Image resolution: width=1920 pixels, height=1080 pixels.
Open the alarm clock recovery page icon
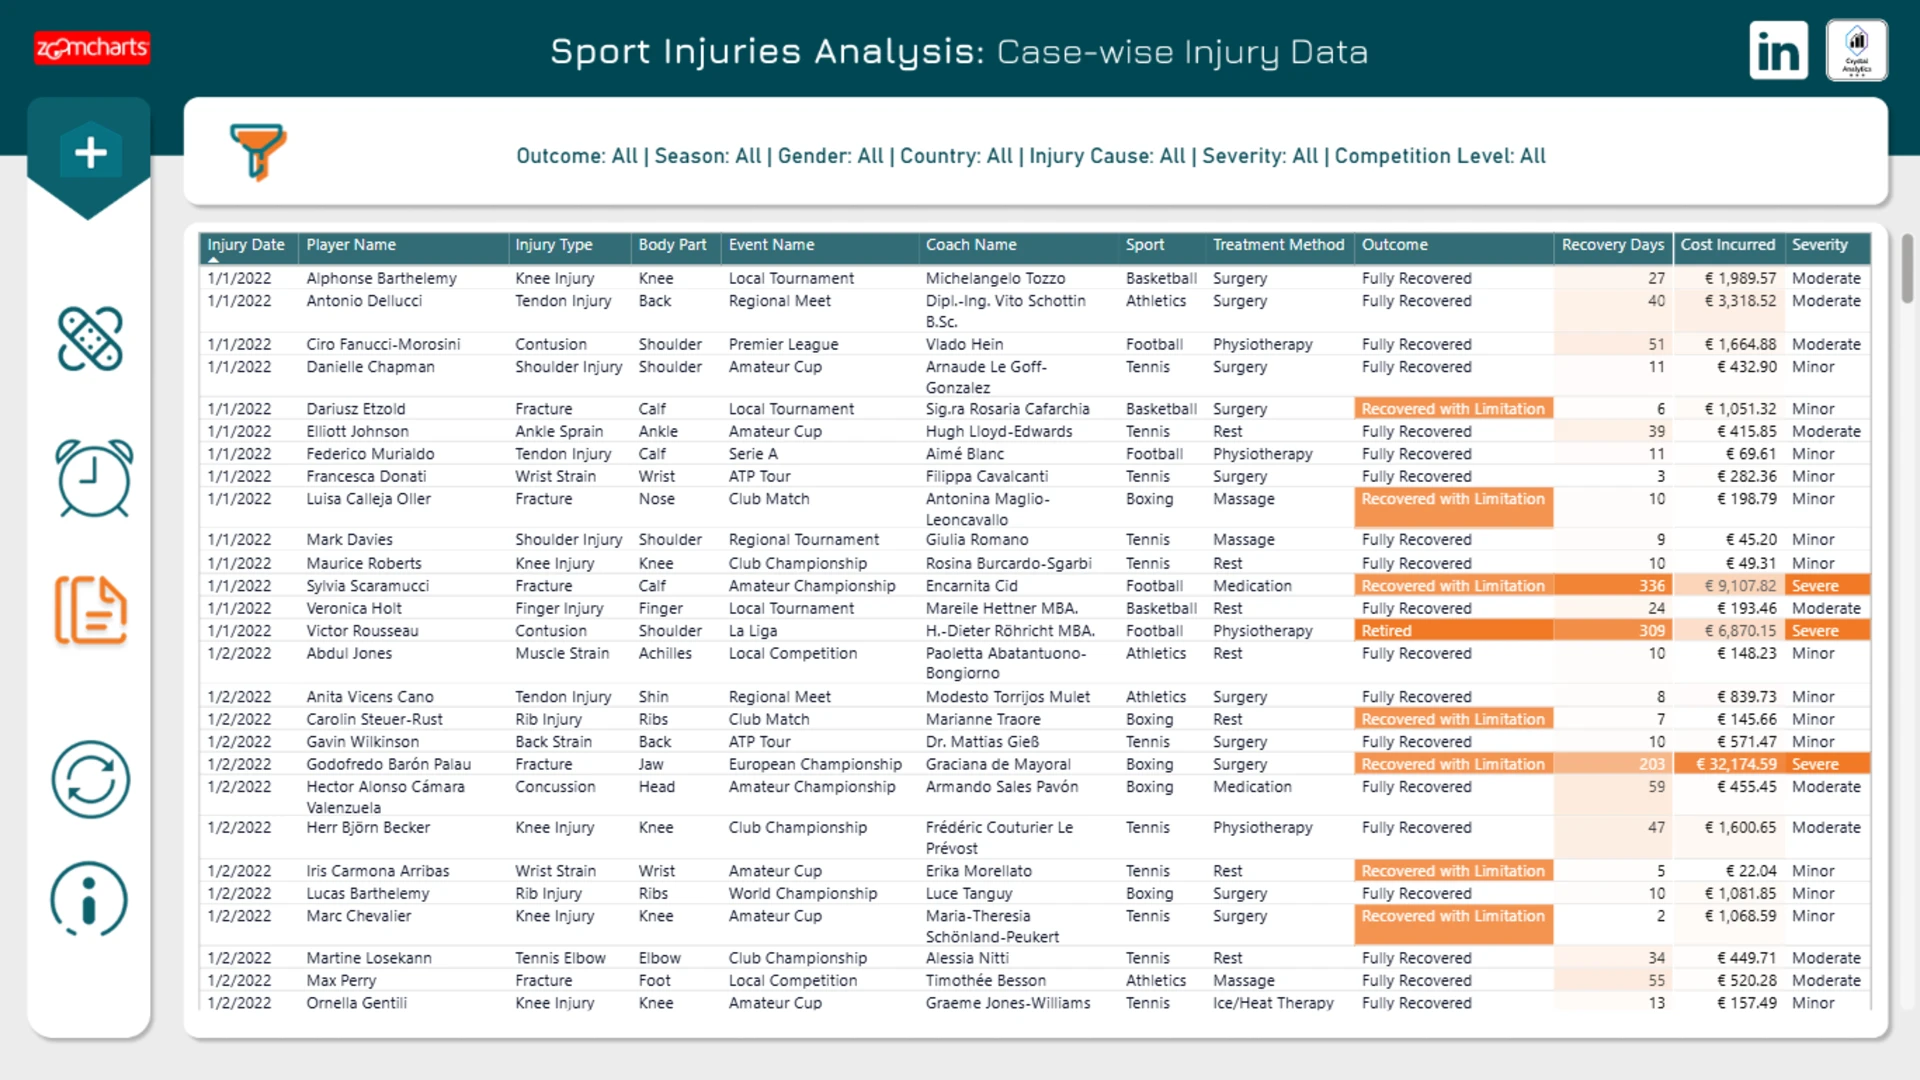point(93,478)
